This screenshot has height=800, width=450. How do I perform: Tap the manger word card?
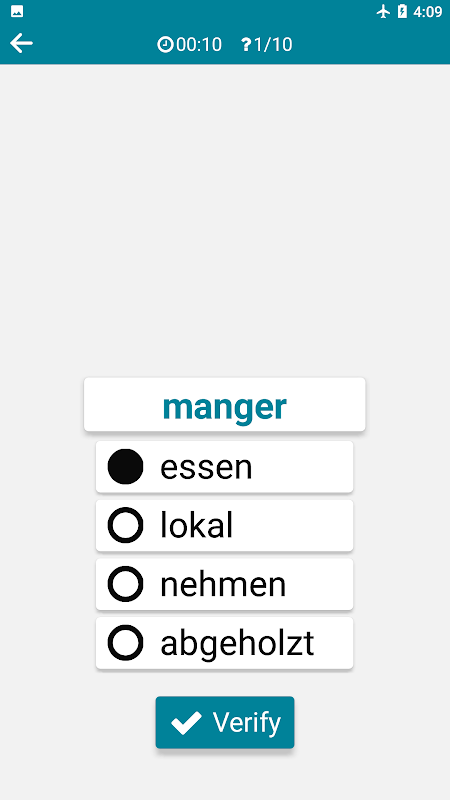(x=224, y=405)
